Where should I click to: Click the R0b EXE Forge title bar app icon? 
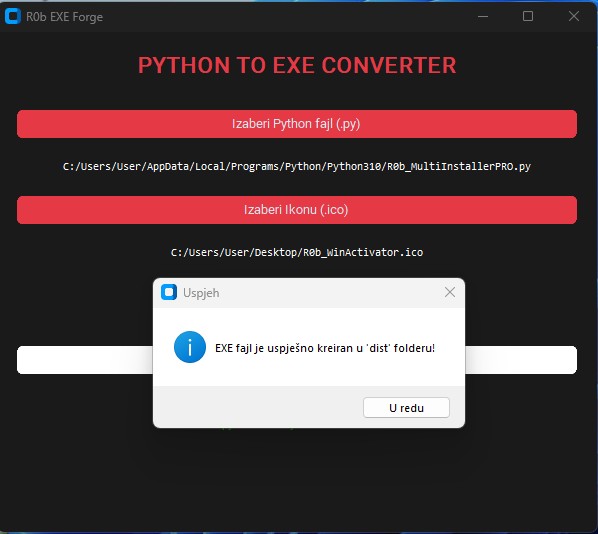[13, 16]
